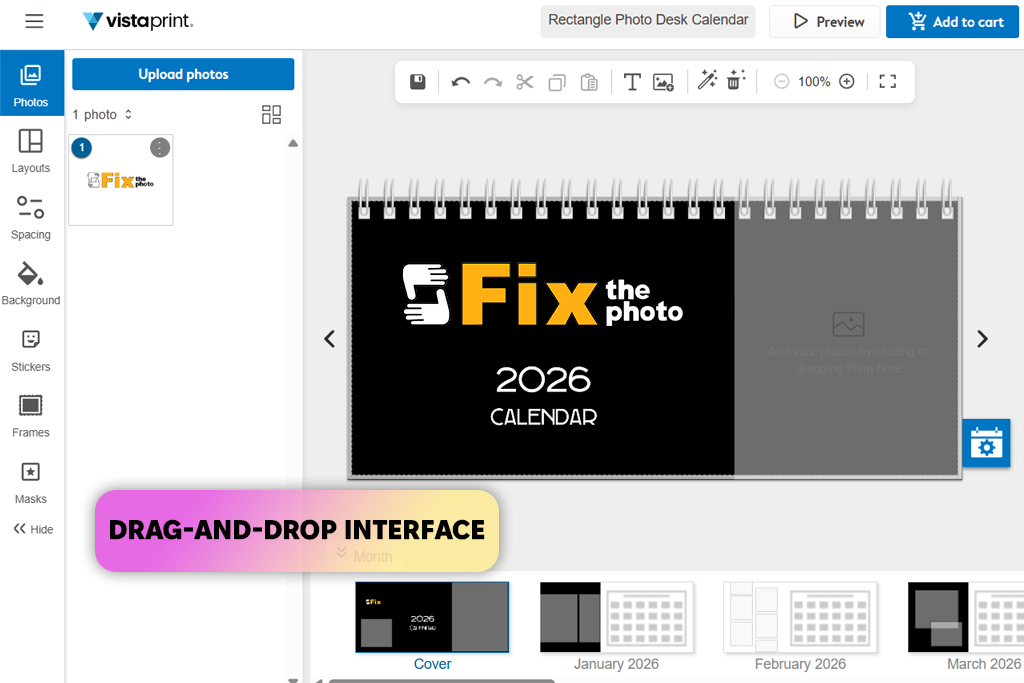The height and width of the screenshot is (683, 1024).
Task: Open the Stickers panel
Action: point(31,350)
